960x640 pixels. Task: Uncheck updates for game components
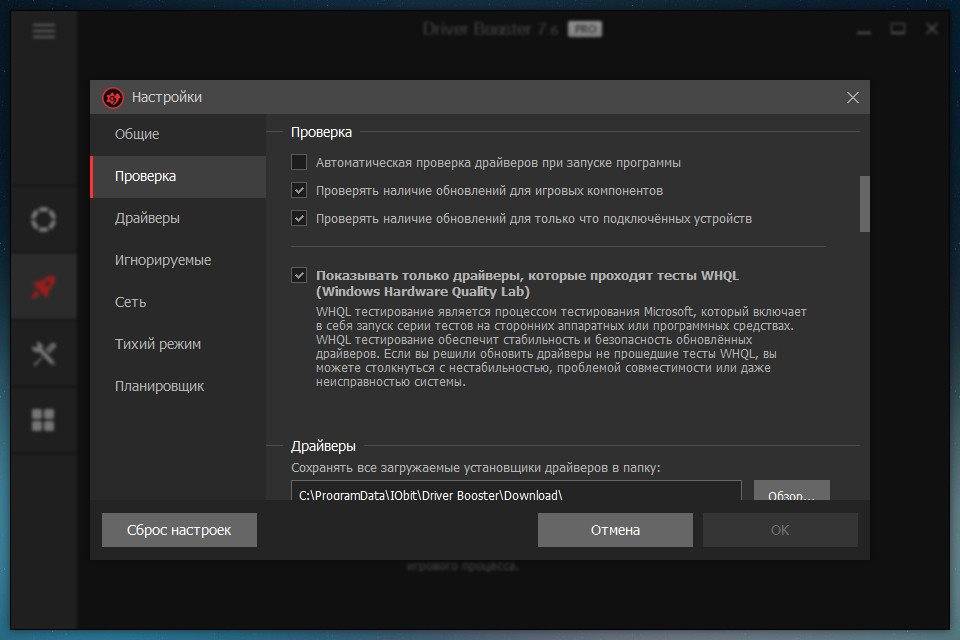pos(299,190)
